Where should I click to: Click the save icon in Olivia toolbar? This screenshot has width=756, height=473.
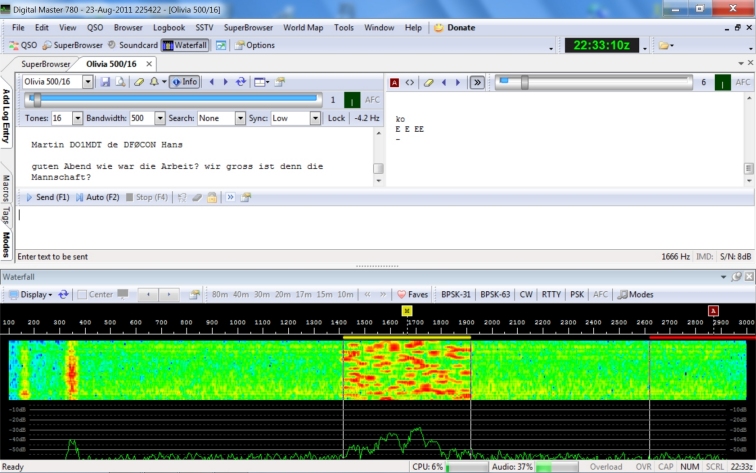(x=104, y=82)
